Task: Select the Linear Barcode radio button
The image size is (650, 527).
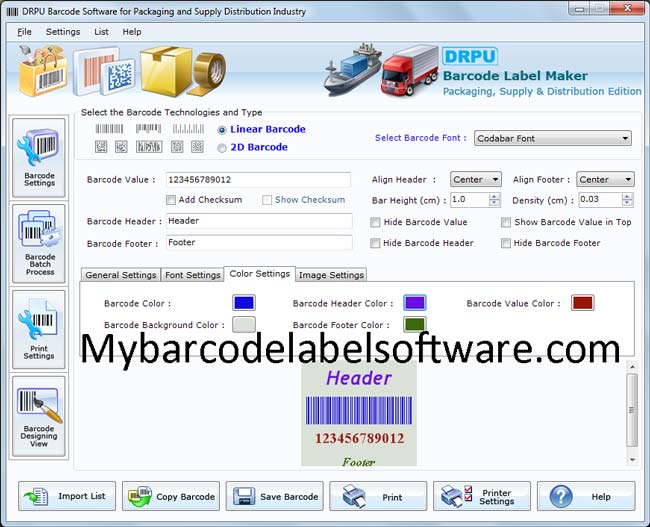Action: click(x=222, y=130)
